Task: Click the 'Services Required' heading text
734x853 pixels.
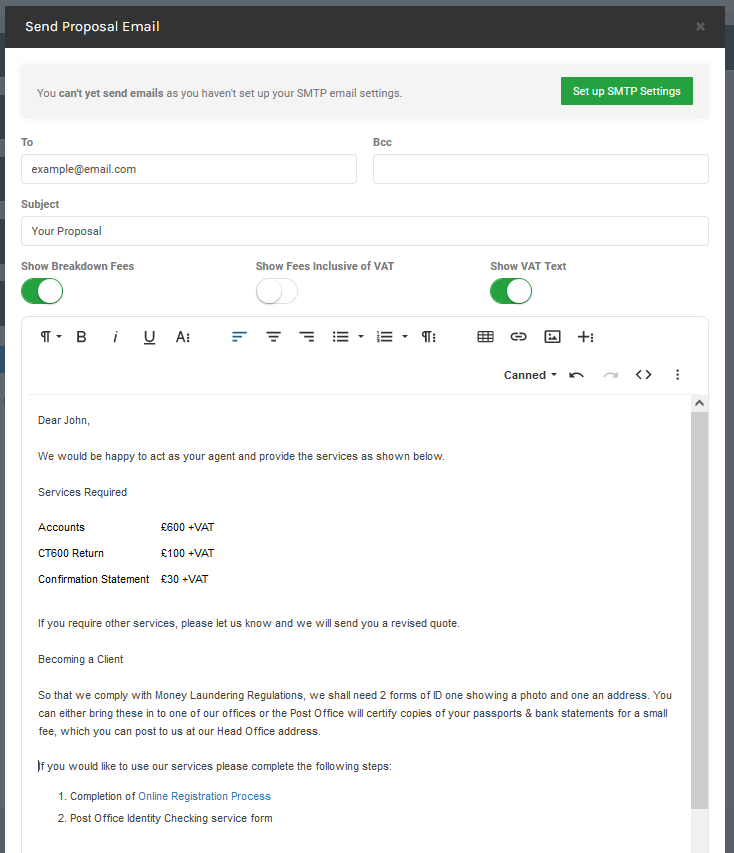Action: coord(83,492)
